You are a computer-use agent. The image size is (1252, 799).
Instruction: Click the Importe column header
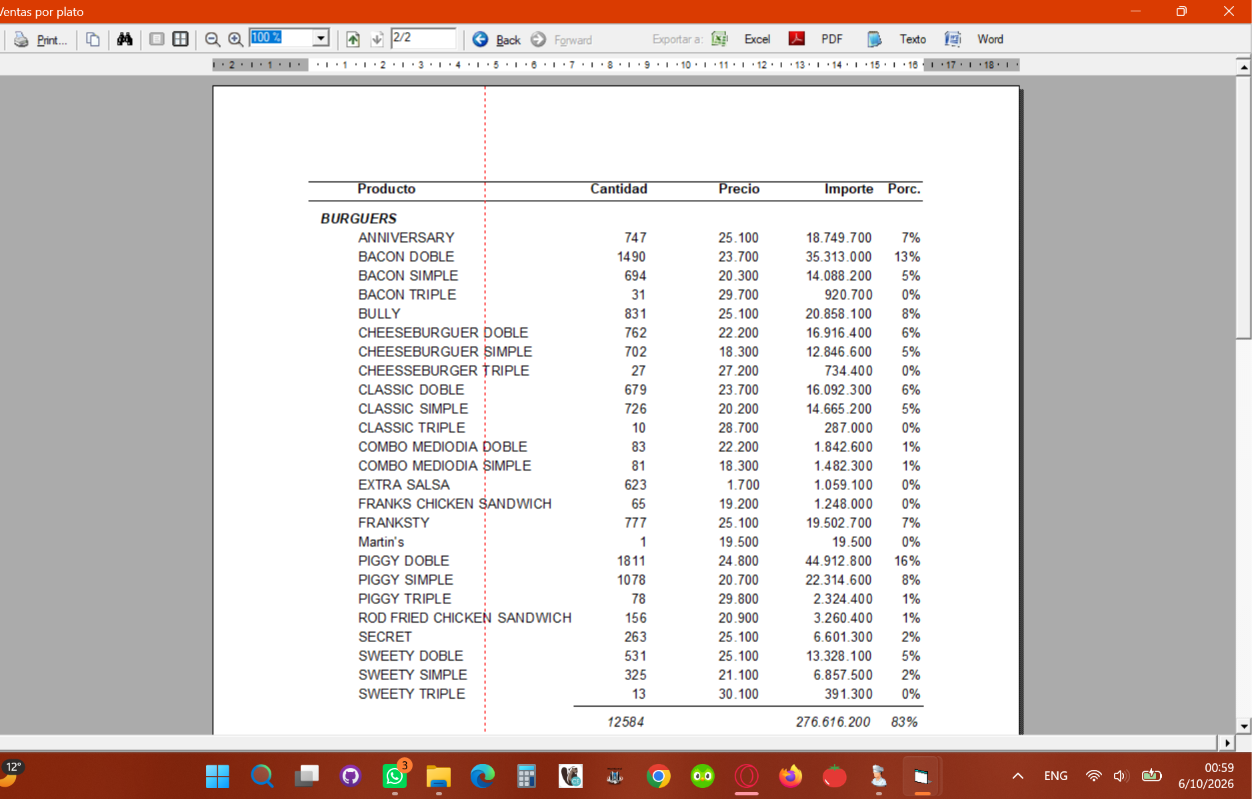[849, 189]
